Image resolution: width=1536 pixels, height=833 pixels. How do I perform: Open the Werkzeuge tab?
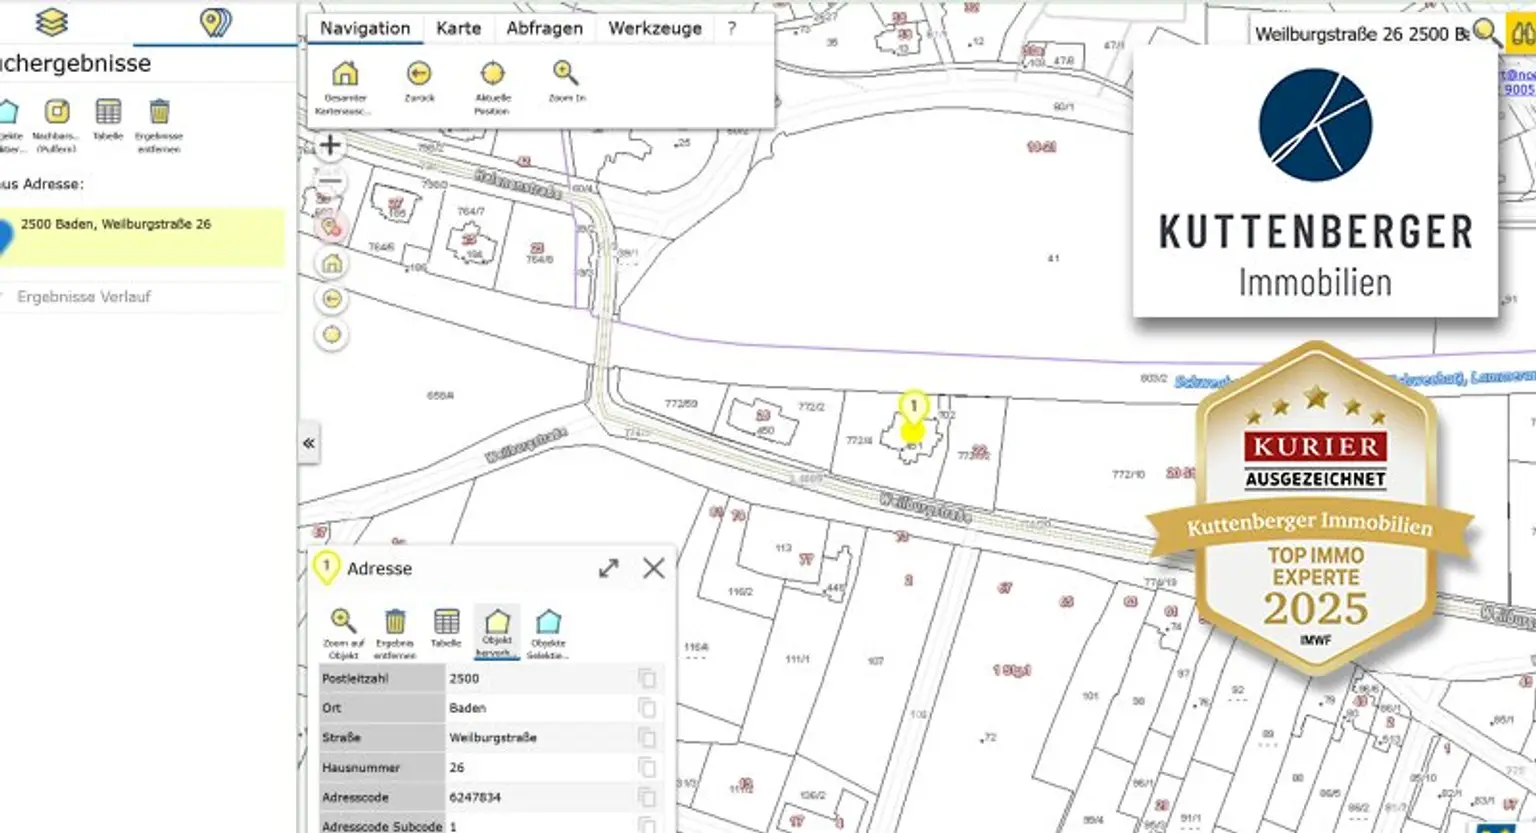pos(655,28)
